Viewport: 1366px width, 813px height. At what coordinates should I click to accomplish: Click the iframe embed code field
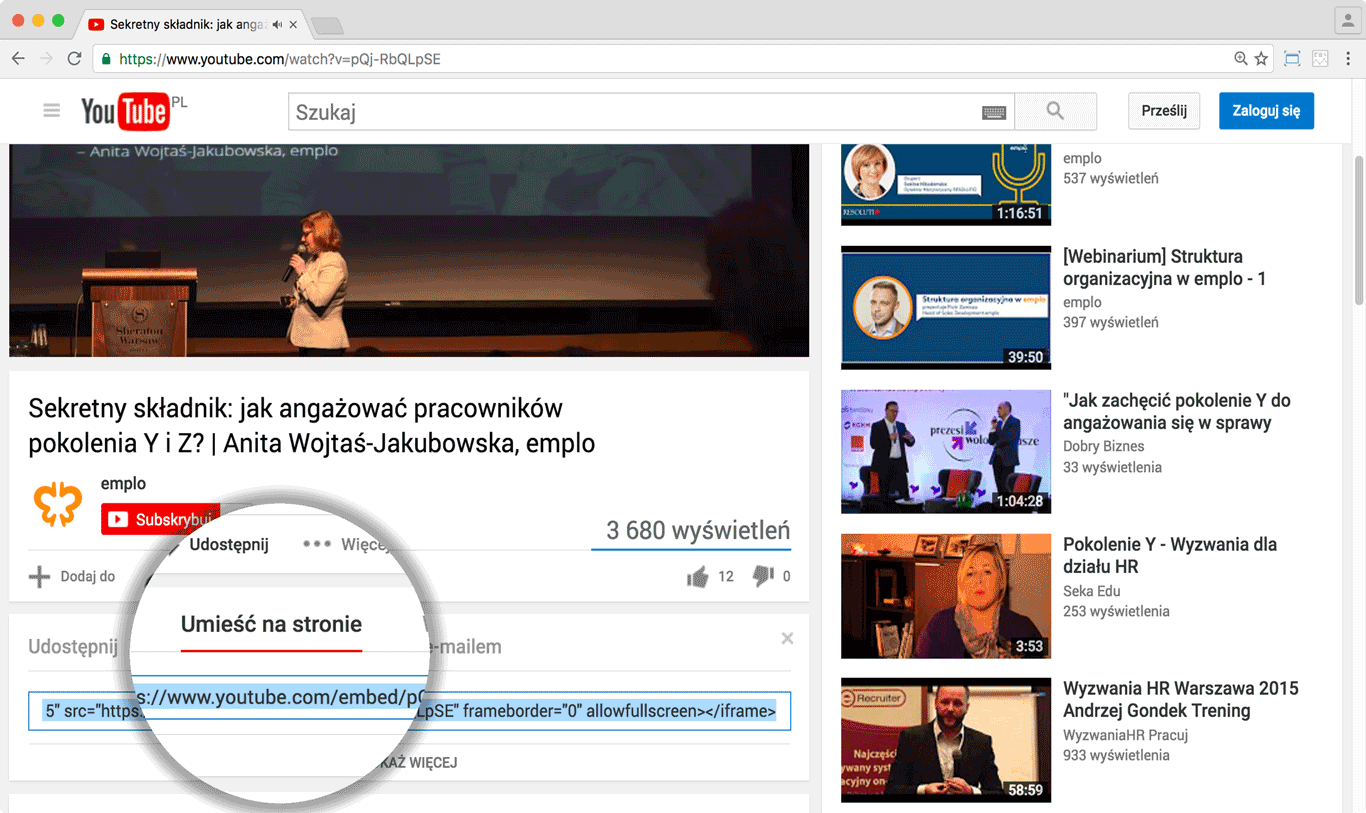(x=409, y=711)
